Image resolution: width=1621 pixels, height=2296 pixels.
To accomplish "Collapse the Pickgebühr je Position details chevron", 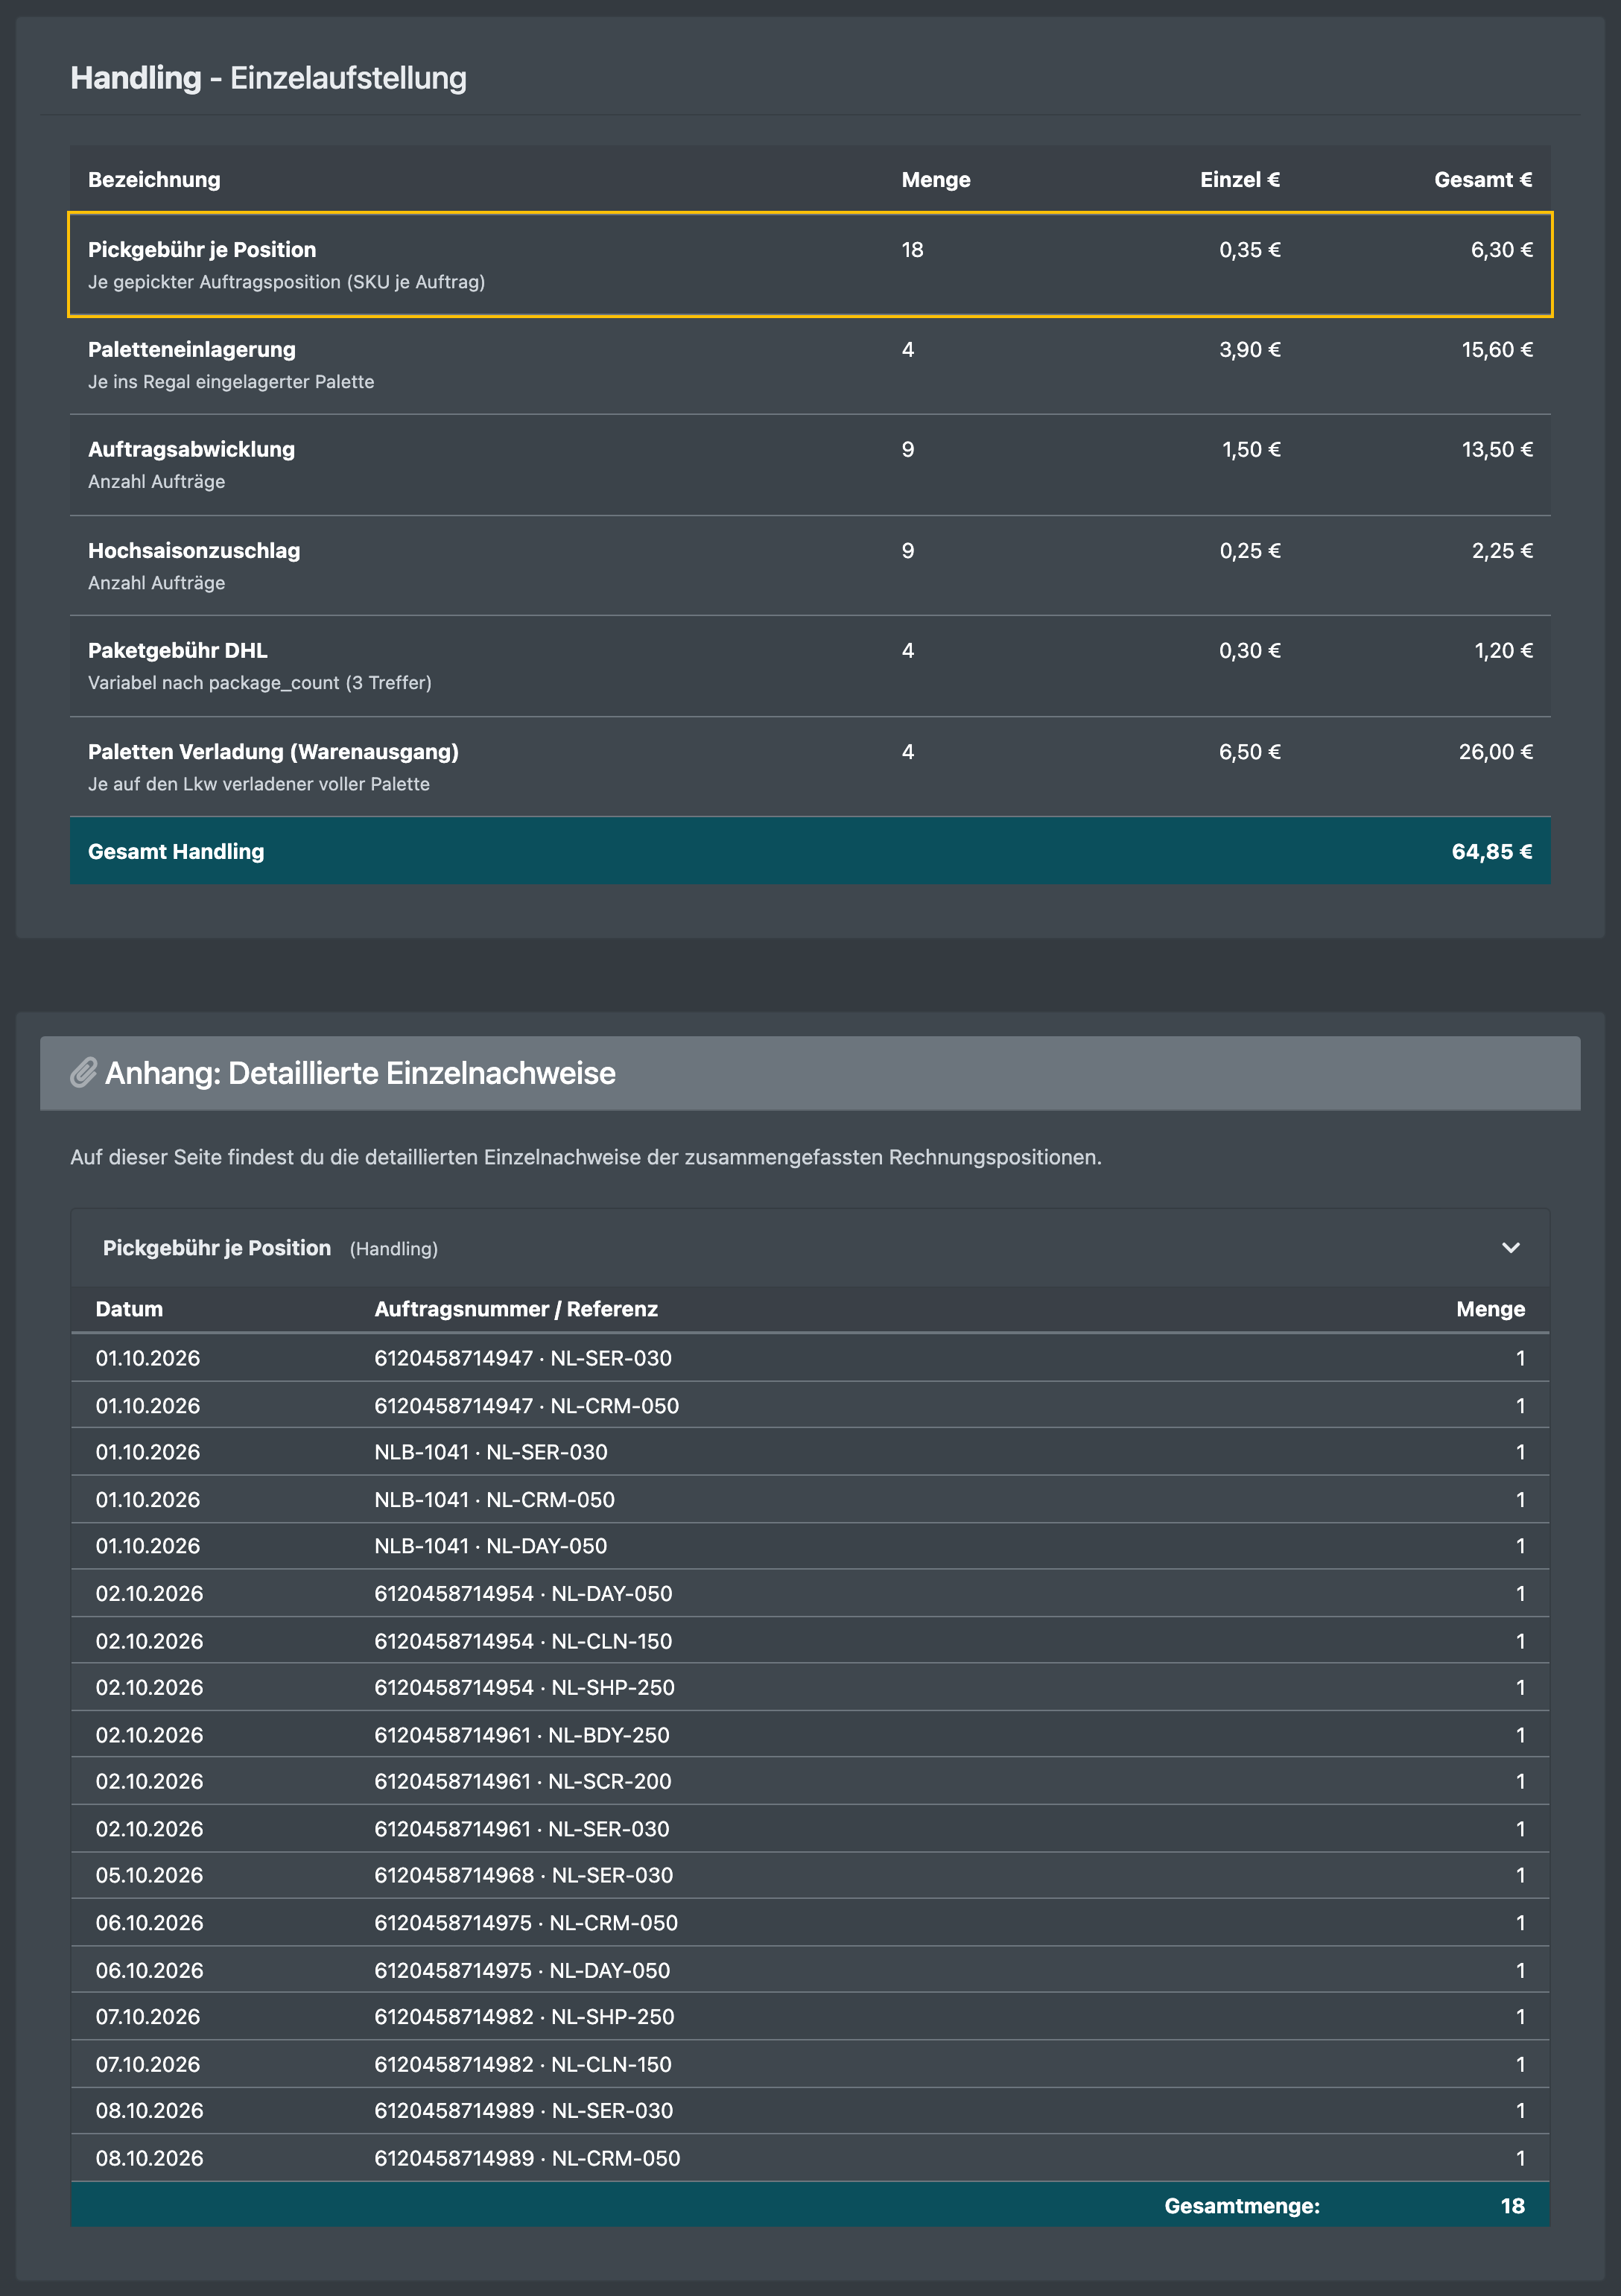I will tap(1510, 1248).
